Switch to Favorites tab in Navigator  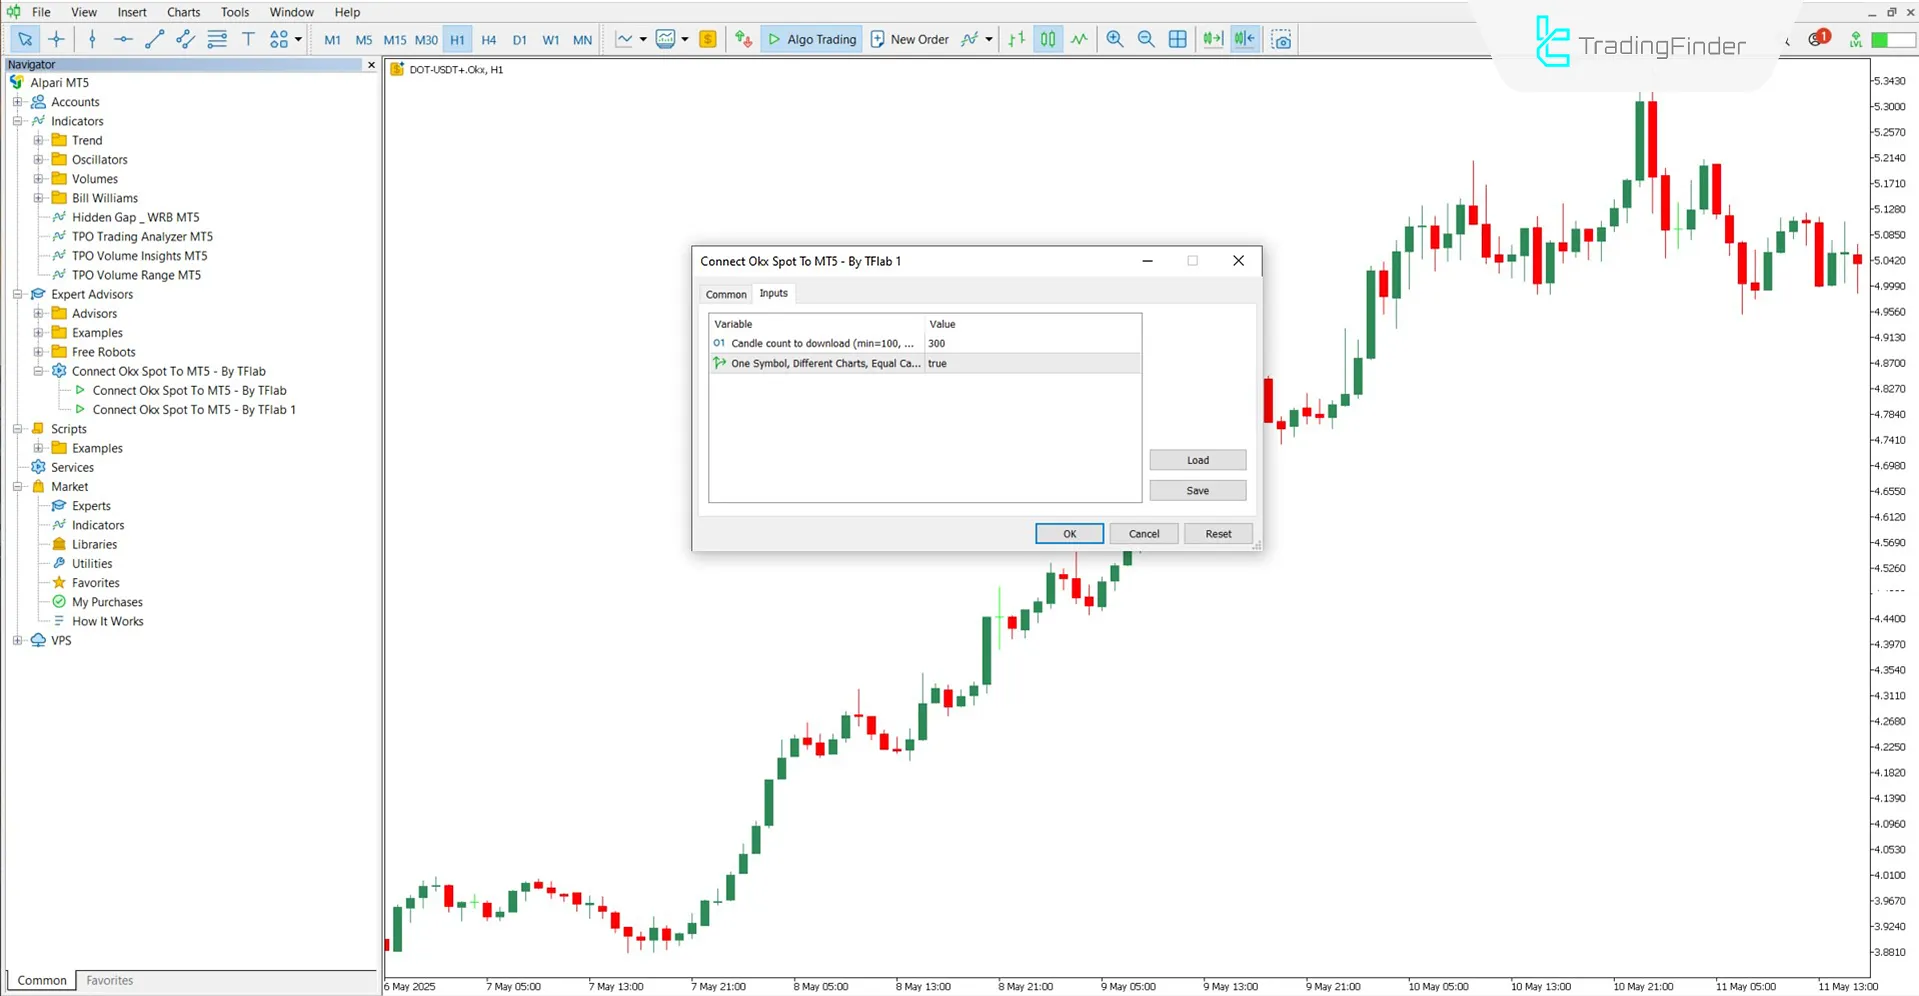(109, 981)
